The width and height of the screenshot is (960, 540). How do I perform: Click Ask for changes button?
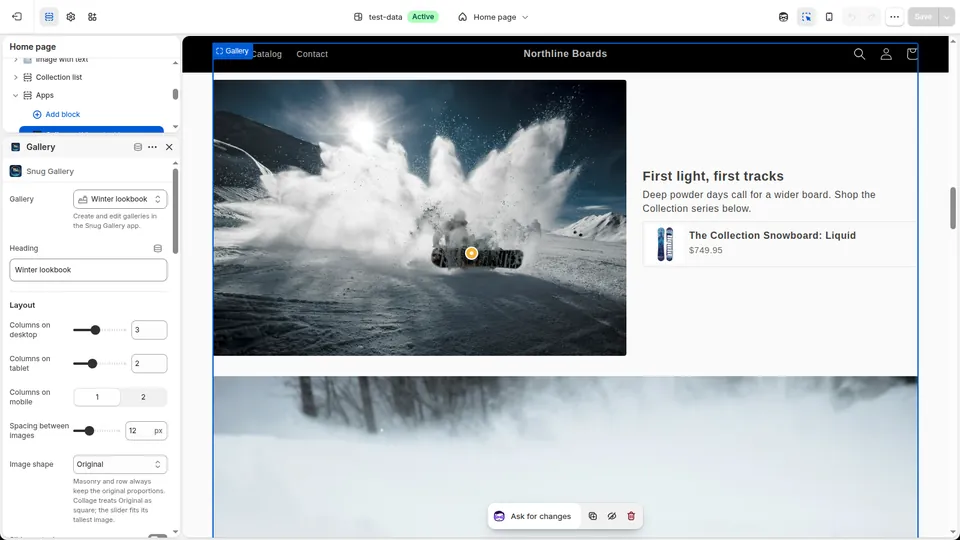(532, 517)
